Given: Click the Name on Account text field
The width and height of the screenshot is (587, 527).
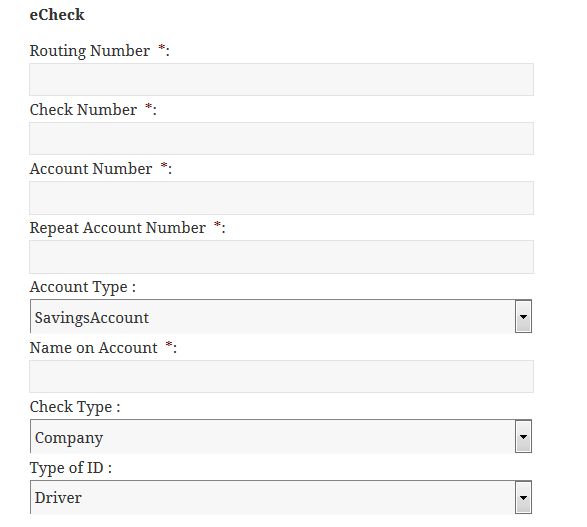Looking at the screenshot, I should (282, 377).
